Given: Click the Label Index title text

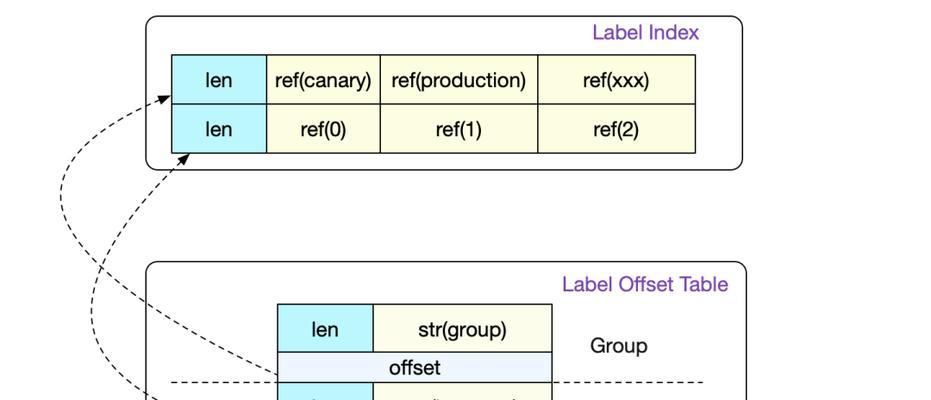Looking at the screenshot, I should 645,32.
